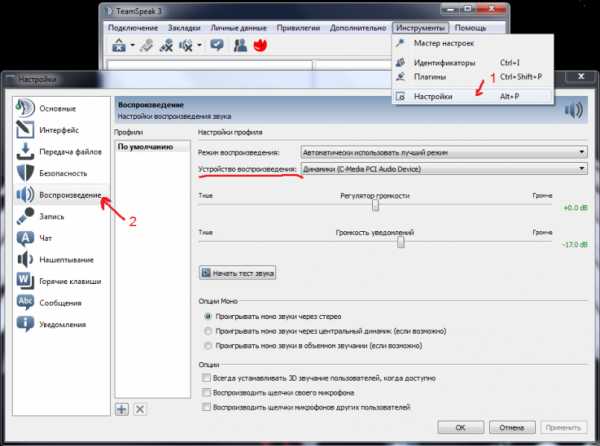600x446 pixels.
Task: Click Начать тест звука button
Action: coord(238,273)
